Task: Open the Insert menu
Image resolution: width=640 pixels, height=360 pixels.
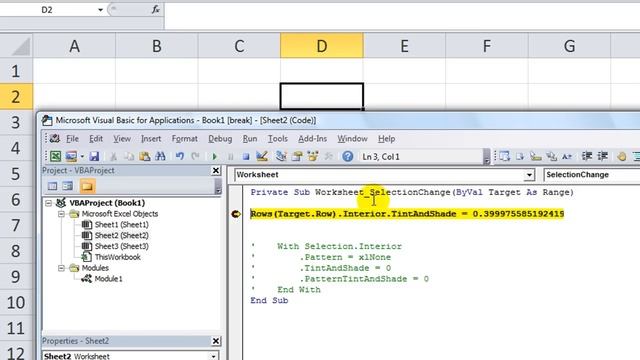Action: (151, 139)
